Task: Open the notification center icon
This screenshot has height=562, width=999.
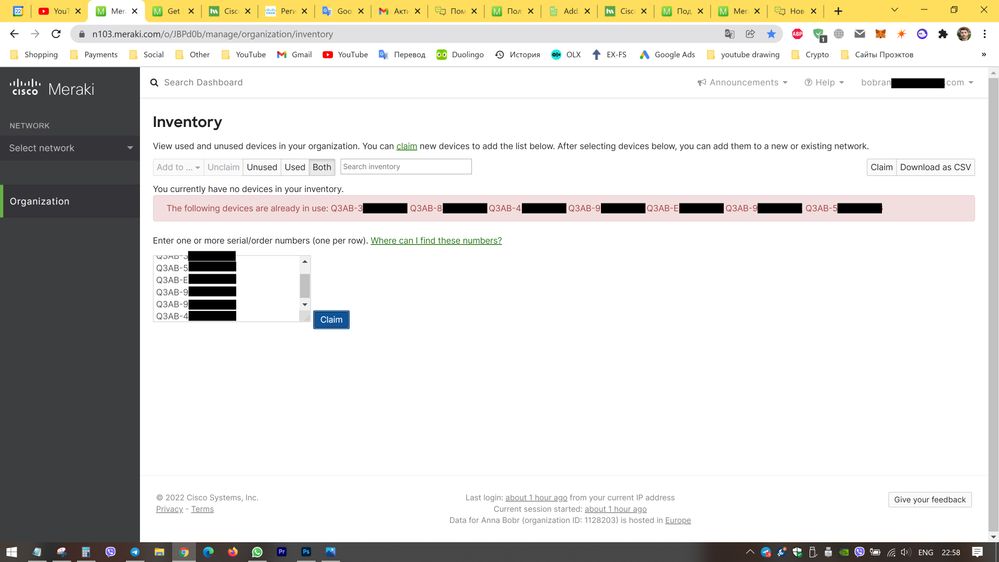Action: (977, 552)
